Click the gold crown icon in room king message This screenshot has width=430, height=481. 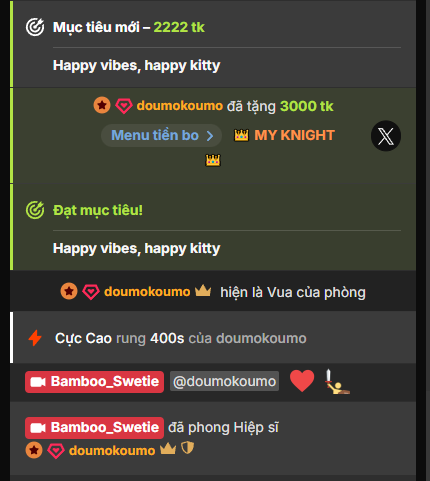pyautogui.click(x=203, y=291)
